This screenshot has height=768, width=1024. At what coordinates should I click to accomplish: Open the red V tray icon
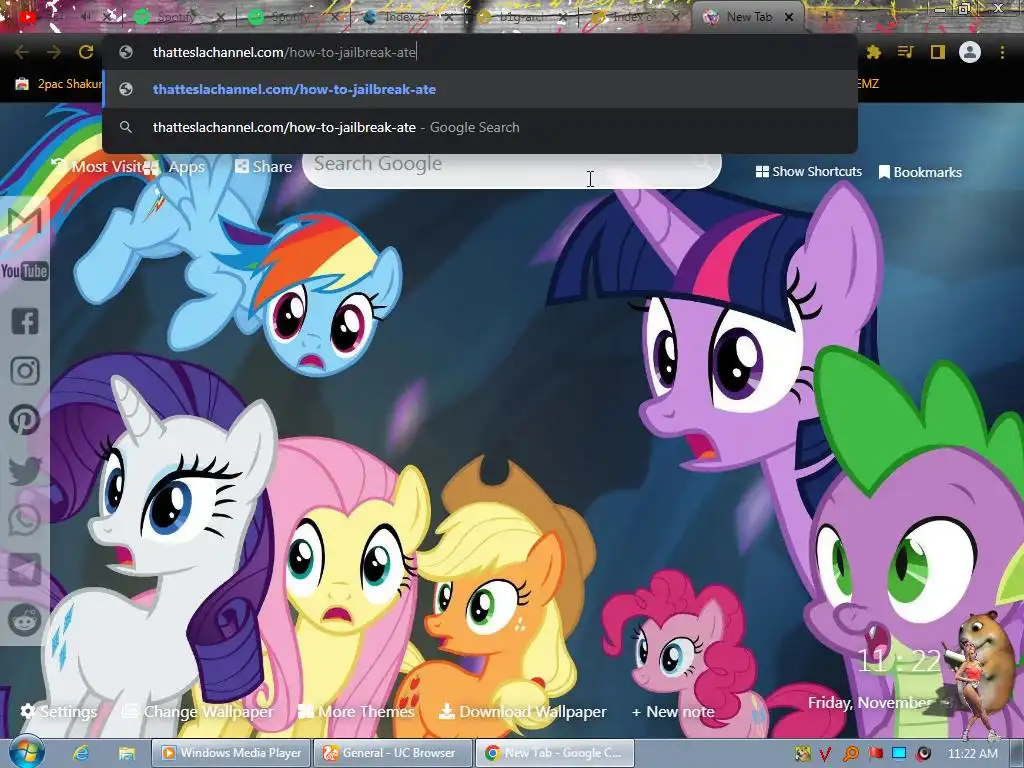point(825,754)
